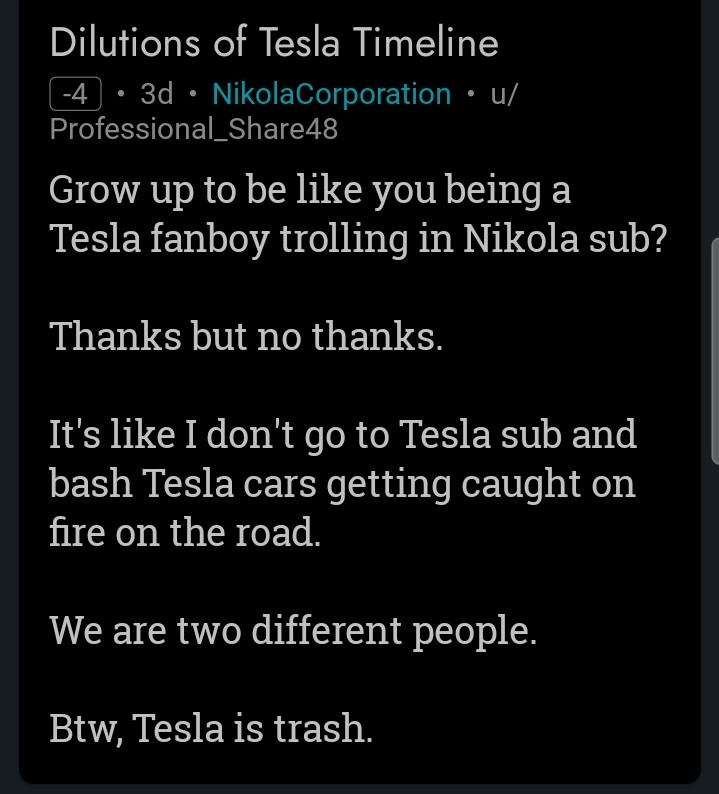Click the "Grow up to be like you" line

coord(309,190)
